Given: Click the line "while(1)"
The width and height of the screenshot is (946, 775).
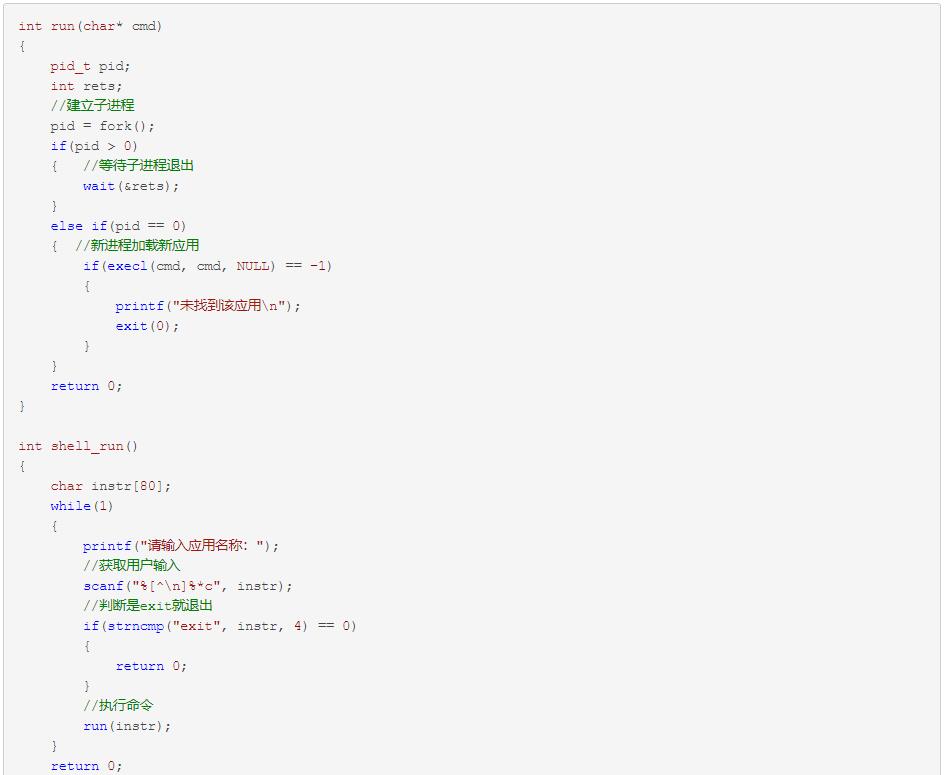Looking at the screenshot, I should point(82,506).
